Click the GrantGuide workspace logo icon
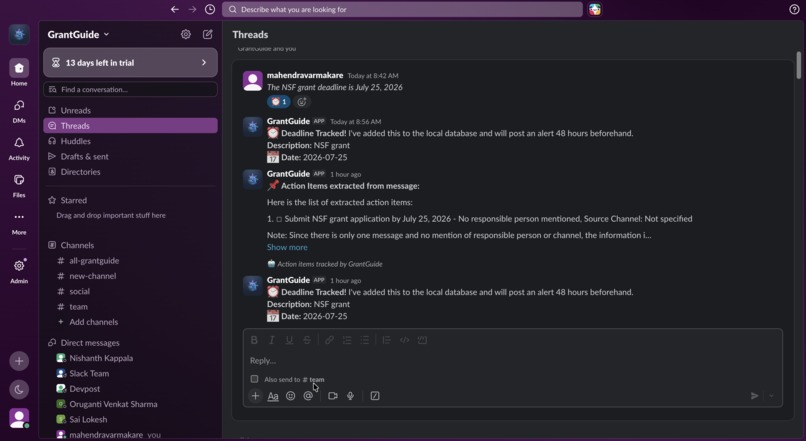The height and width of the screenshot is (441, 806). pyautogui.click(x=19, y=34)
